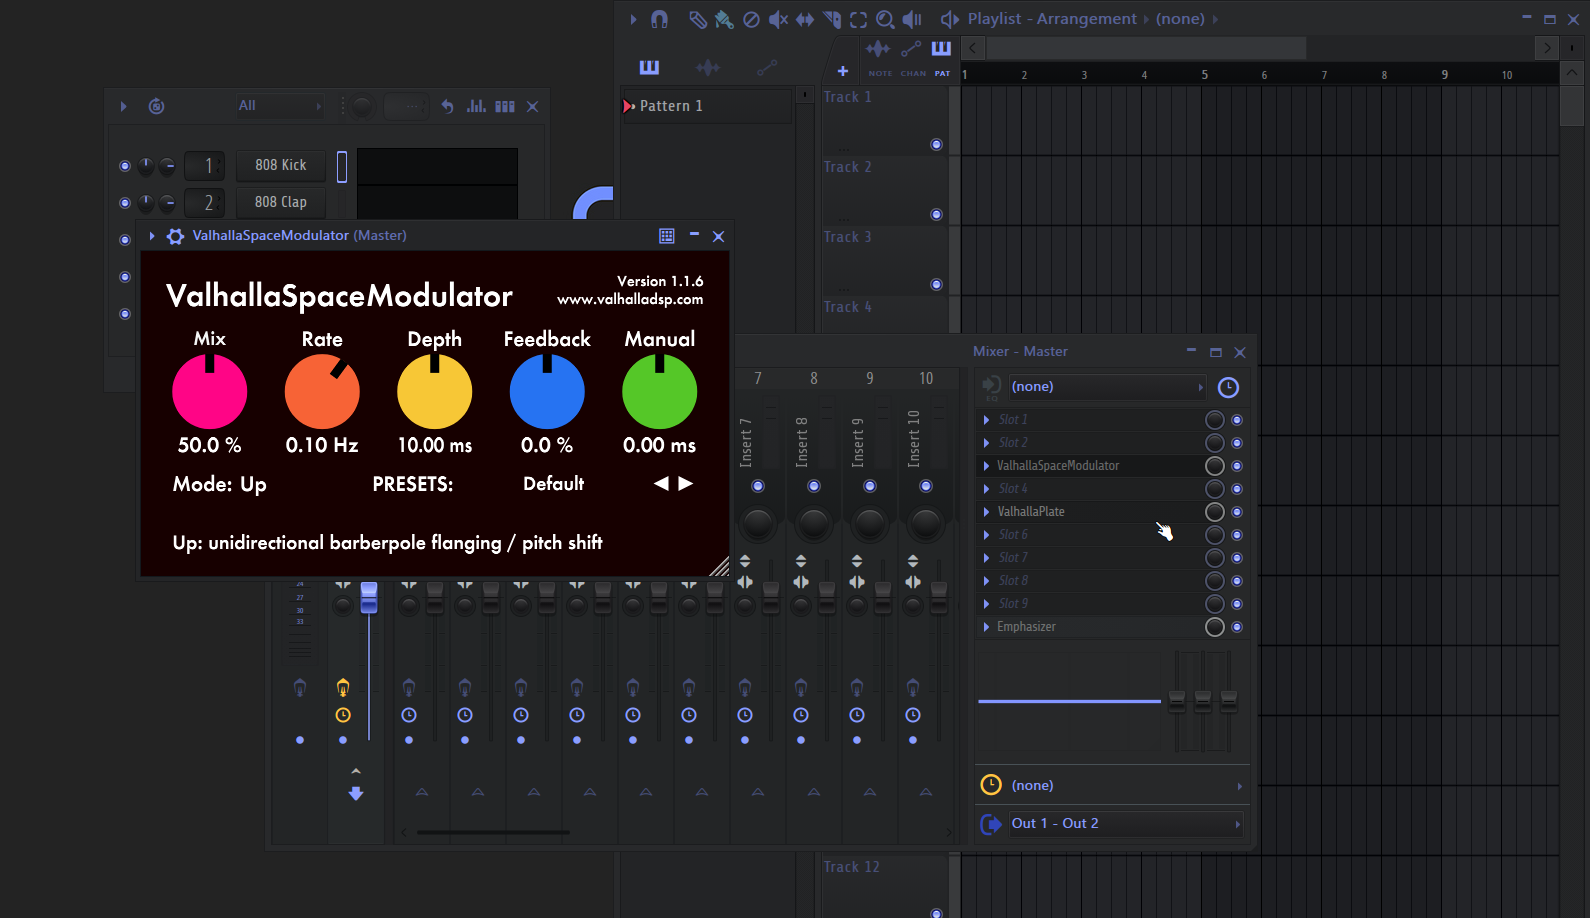
Task: Toggle Emphasizer slot enable LED
Action: 1237,627
